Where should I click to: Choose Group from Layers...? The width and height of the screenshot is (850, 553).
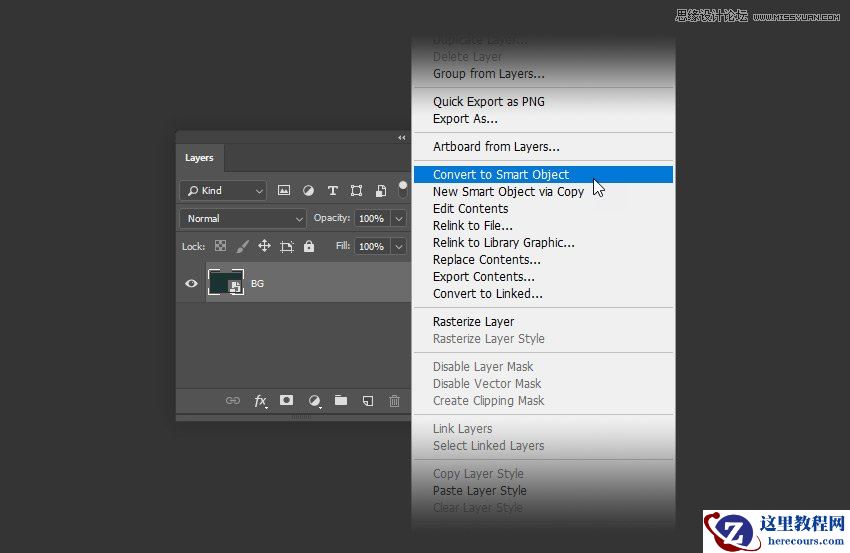[543, 74]
